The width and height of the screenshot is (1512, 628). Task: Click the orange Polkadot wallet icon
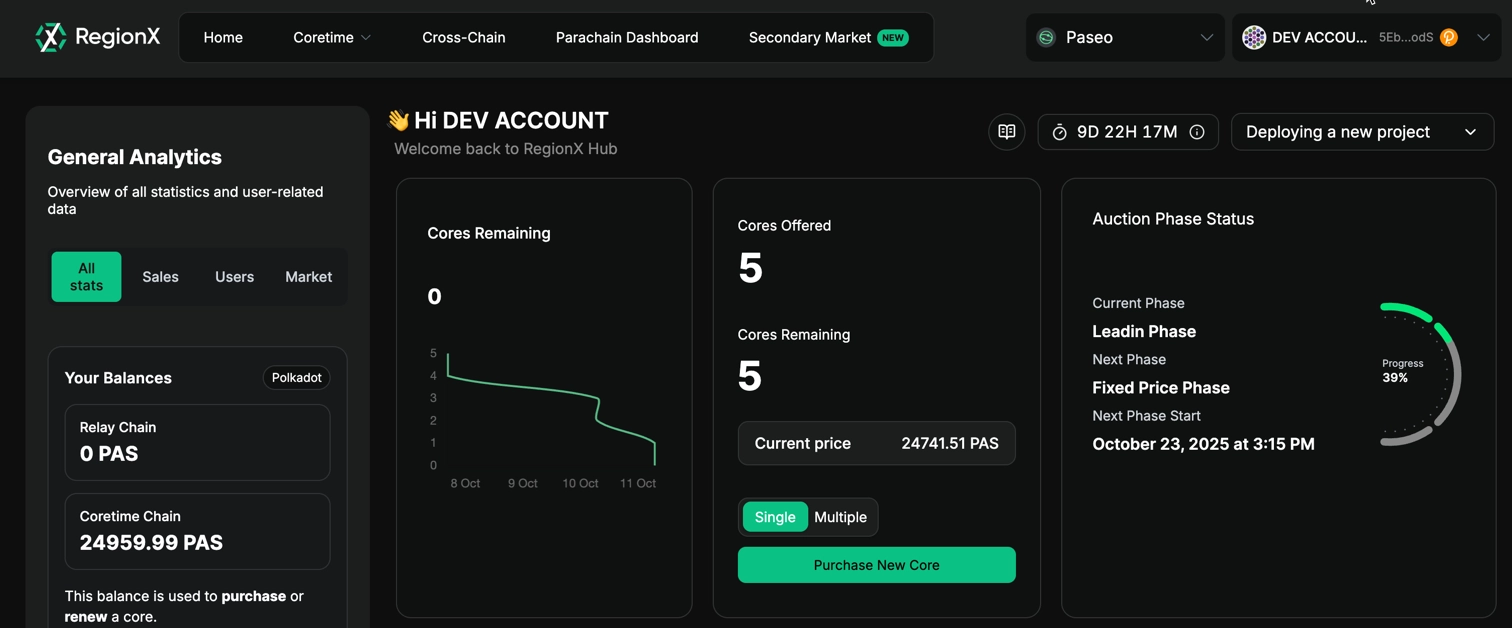tap(1448, 37)
